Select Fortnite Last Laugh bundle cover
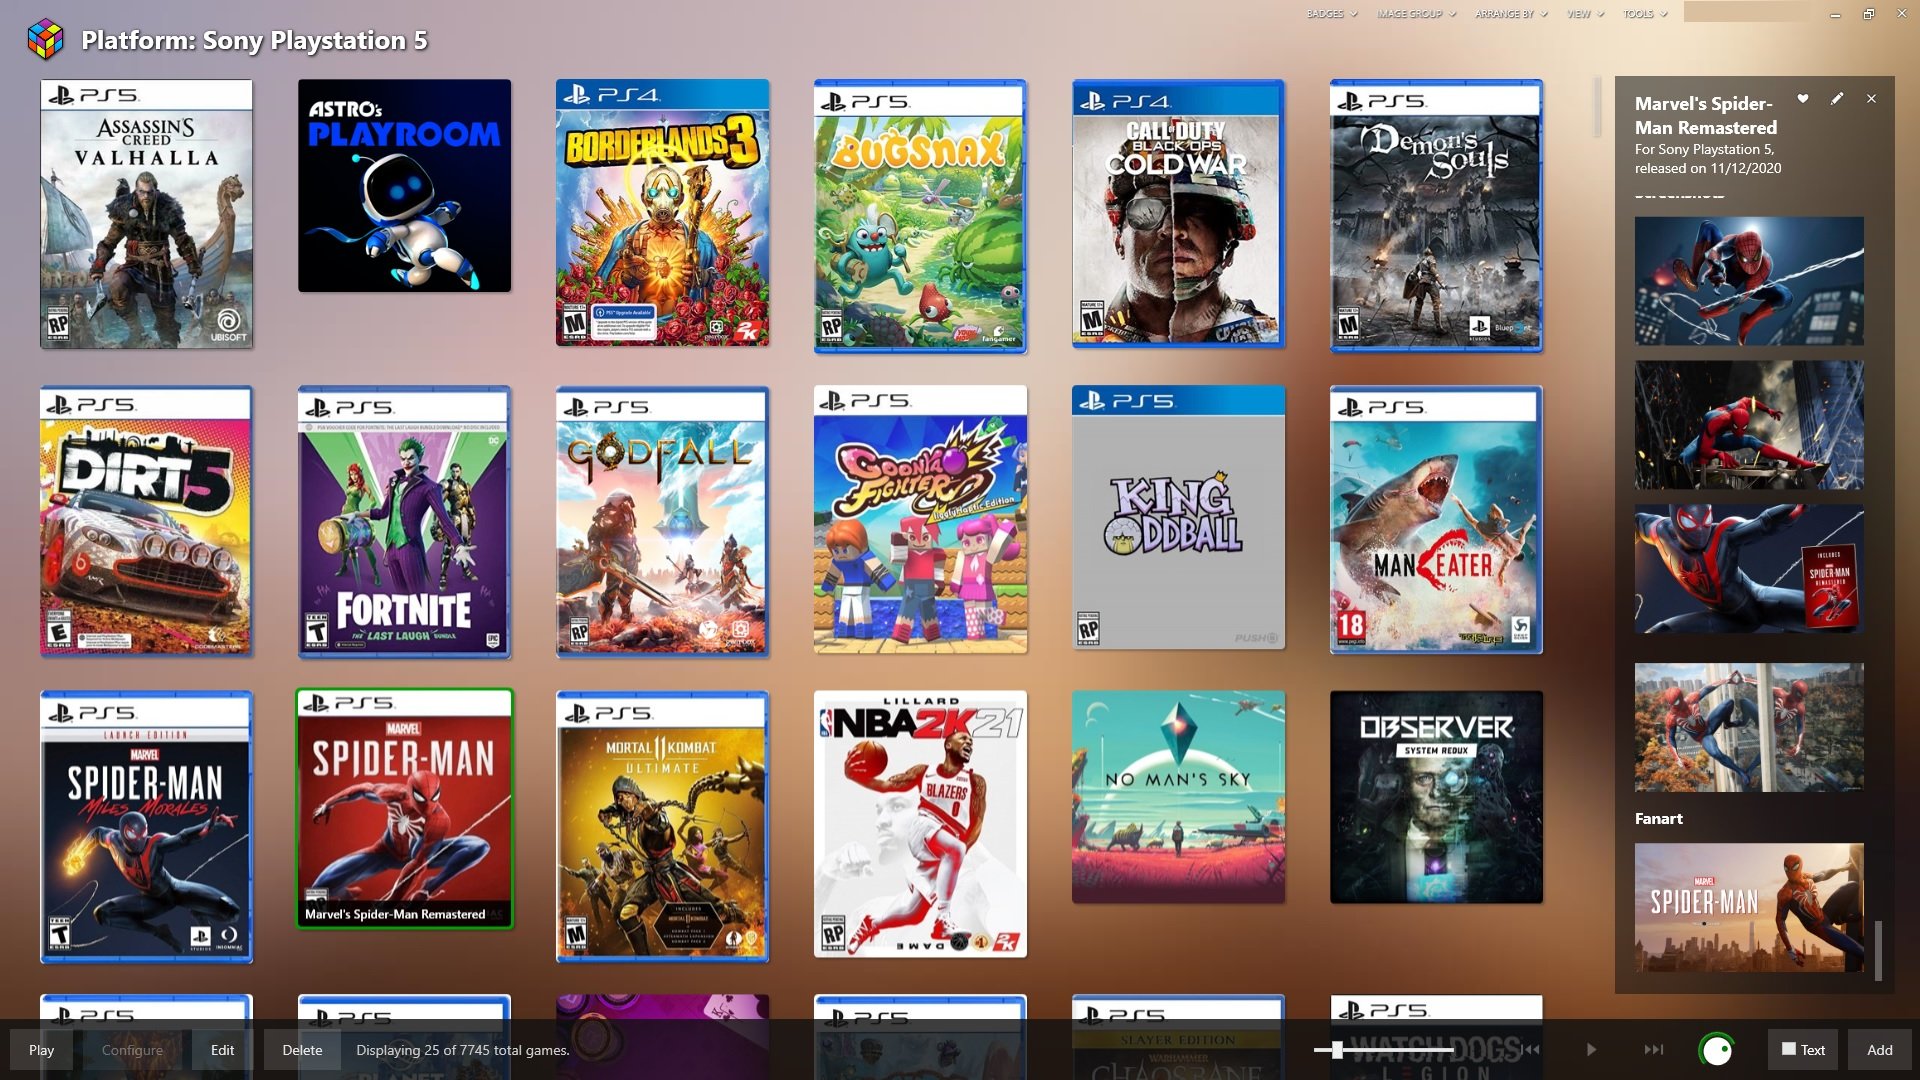The height and width of the screenshot is (1080, 1920). pos(404,522)
